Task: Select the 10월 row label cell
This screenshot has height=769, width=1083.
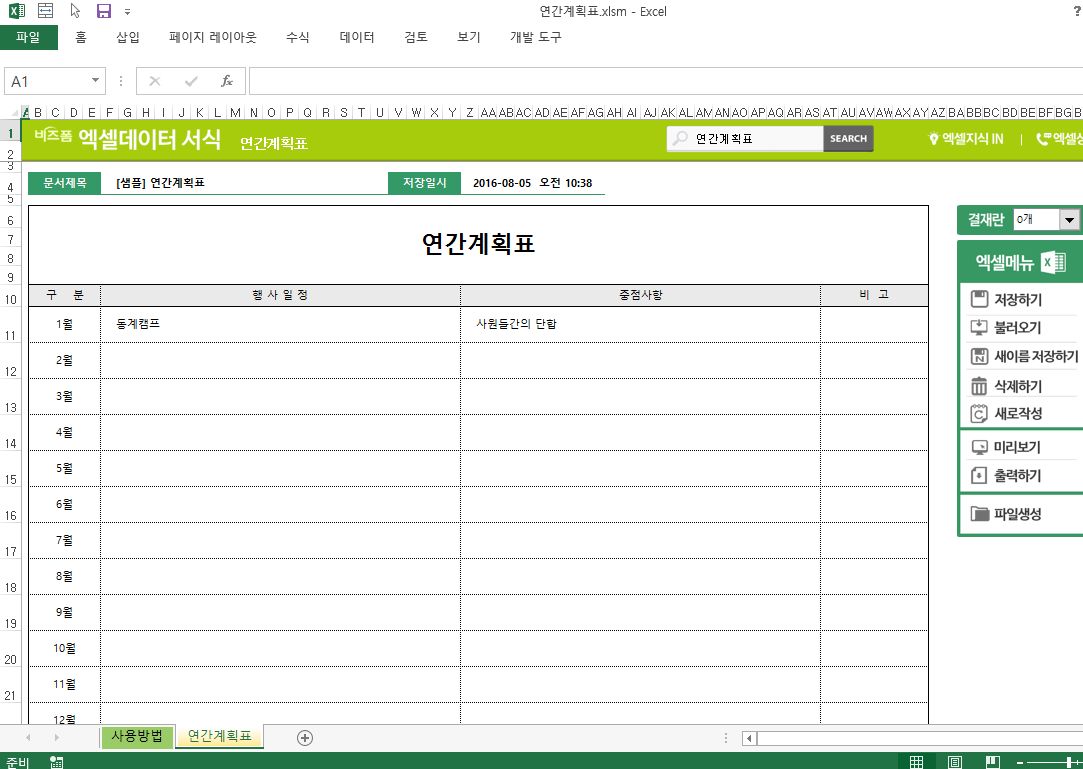Action: (x=64, y=648)
